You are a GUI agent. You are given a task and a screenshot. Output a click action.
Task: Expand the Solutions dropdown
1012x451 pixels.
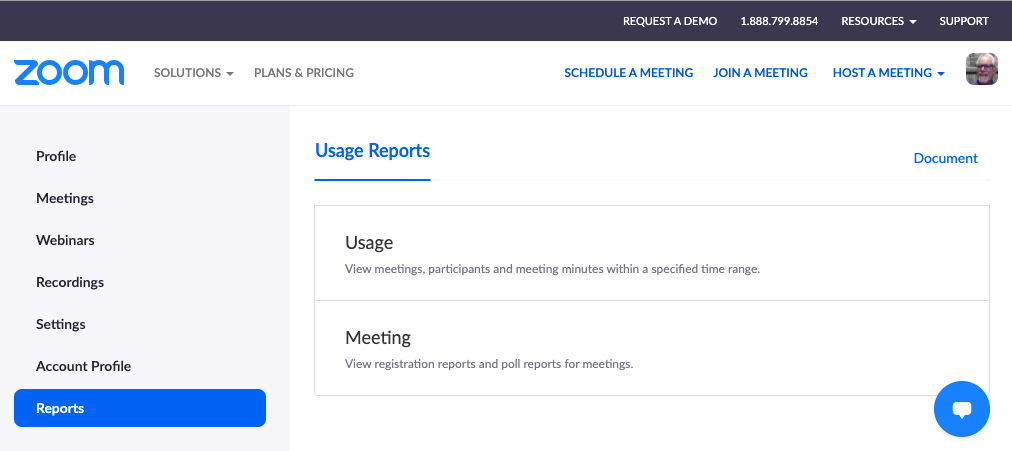tap(193, 73)
